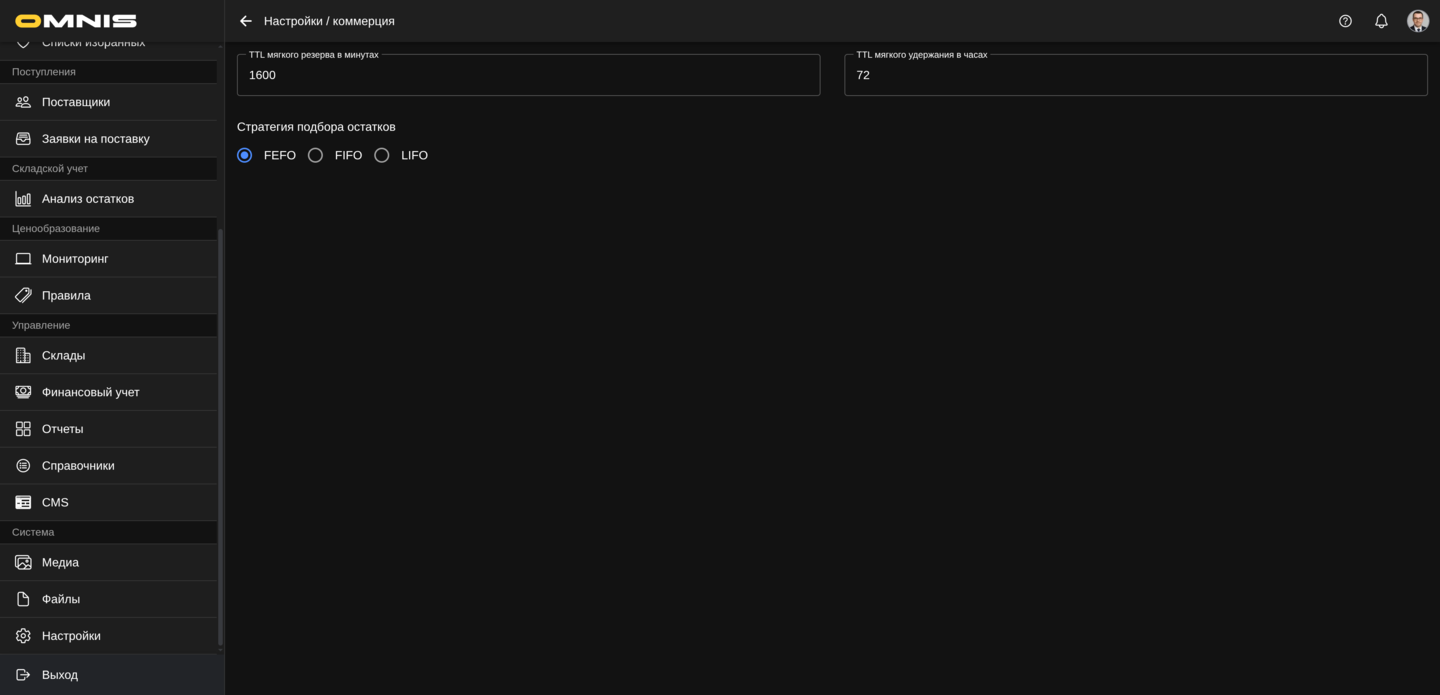Screen dimensions: 1440x695
Task: Click the Правила price tag icon
Action: [x=23, y=296]
